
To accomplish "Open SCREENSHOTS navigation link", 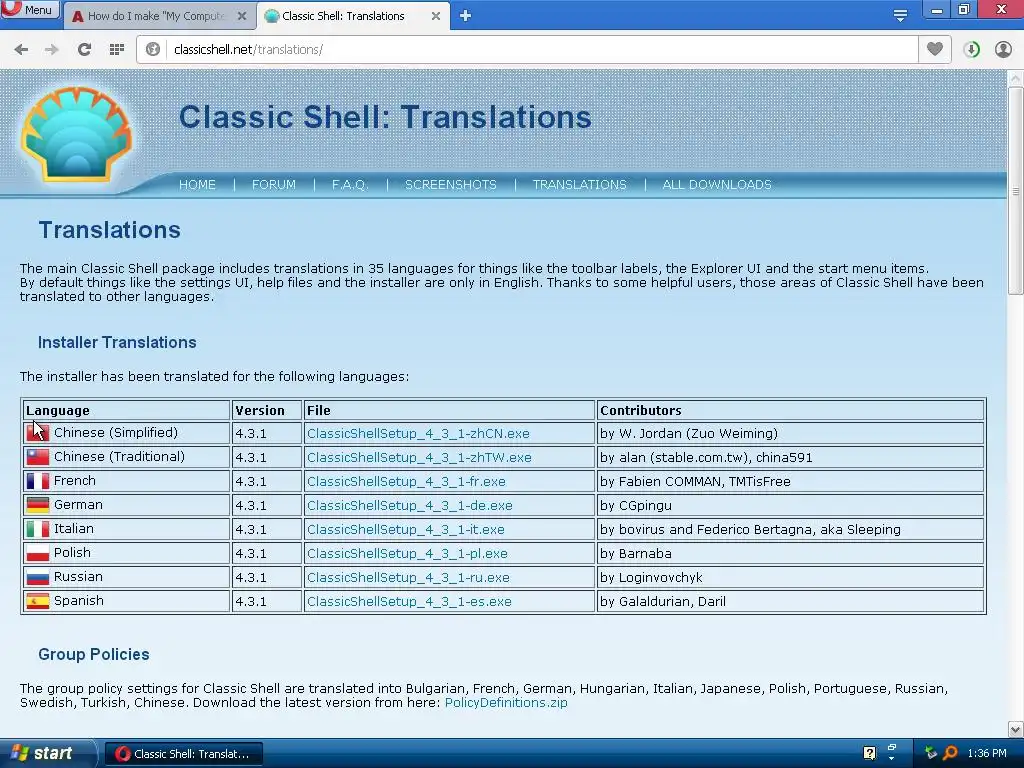I will (451, 185).
